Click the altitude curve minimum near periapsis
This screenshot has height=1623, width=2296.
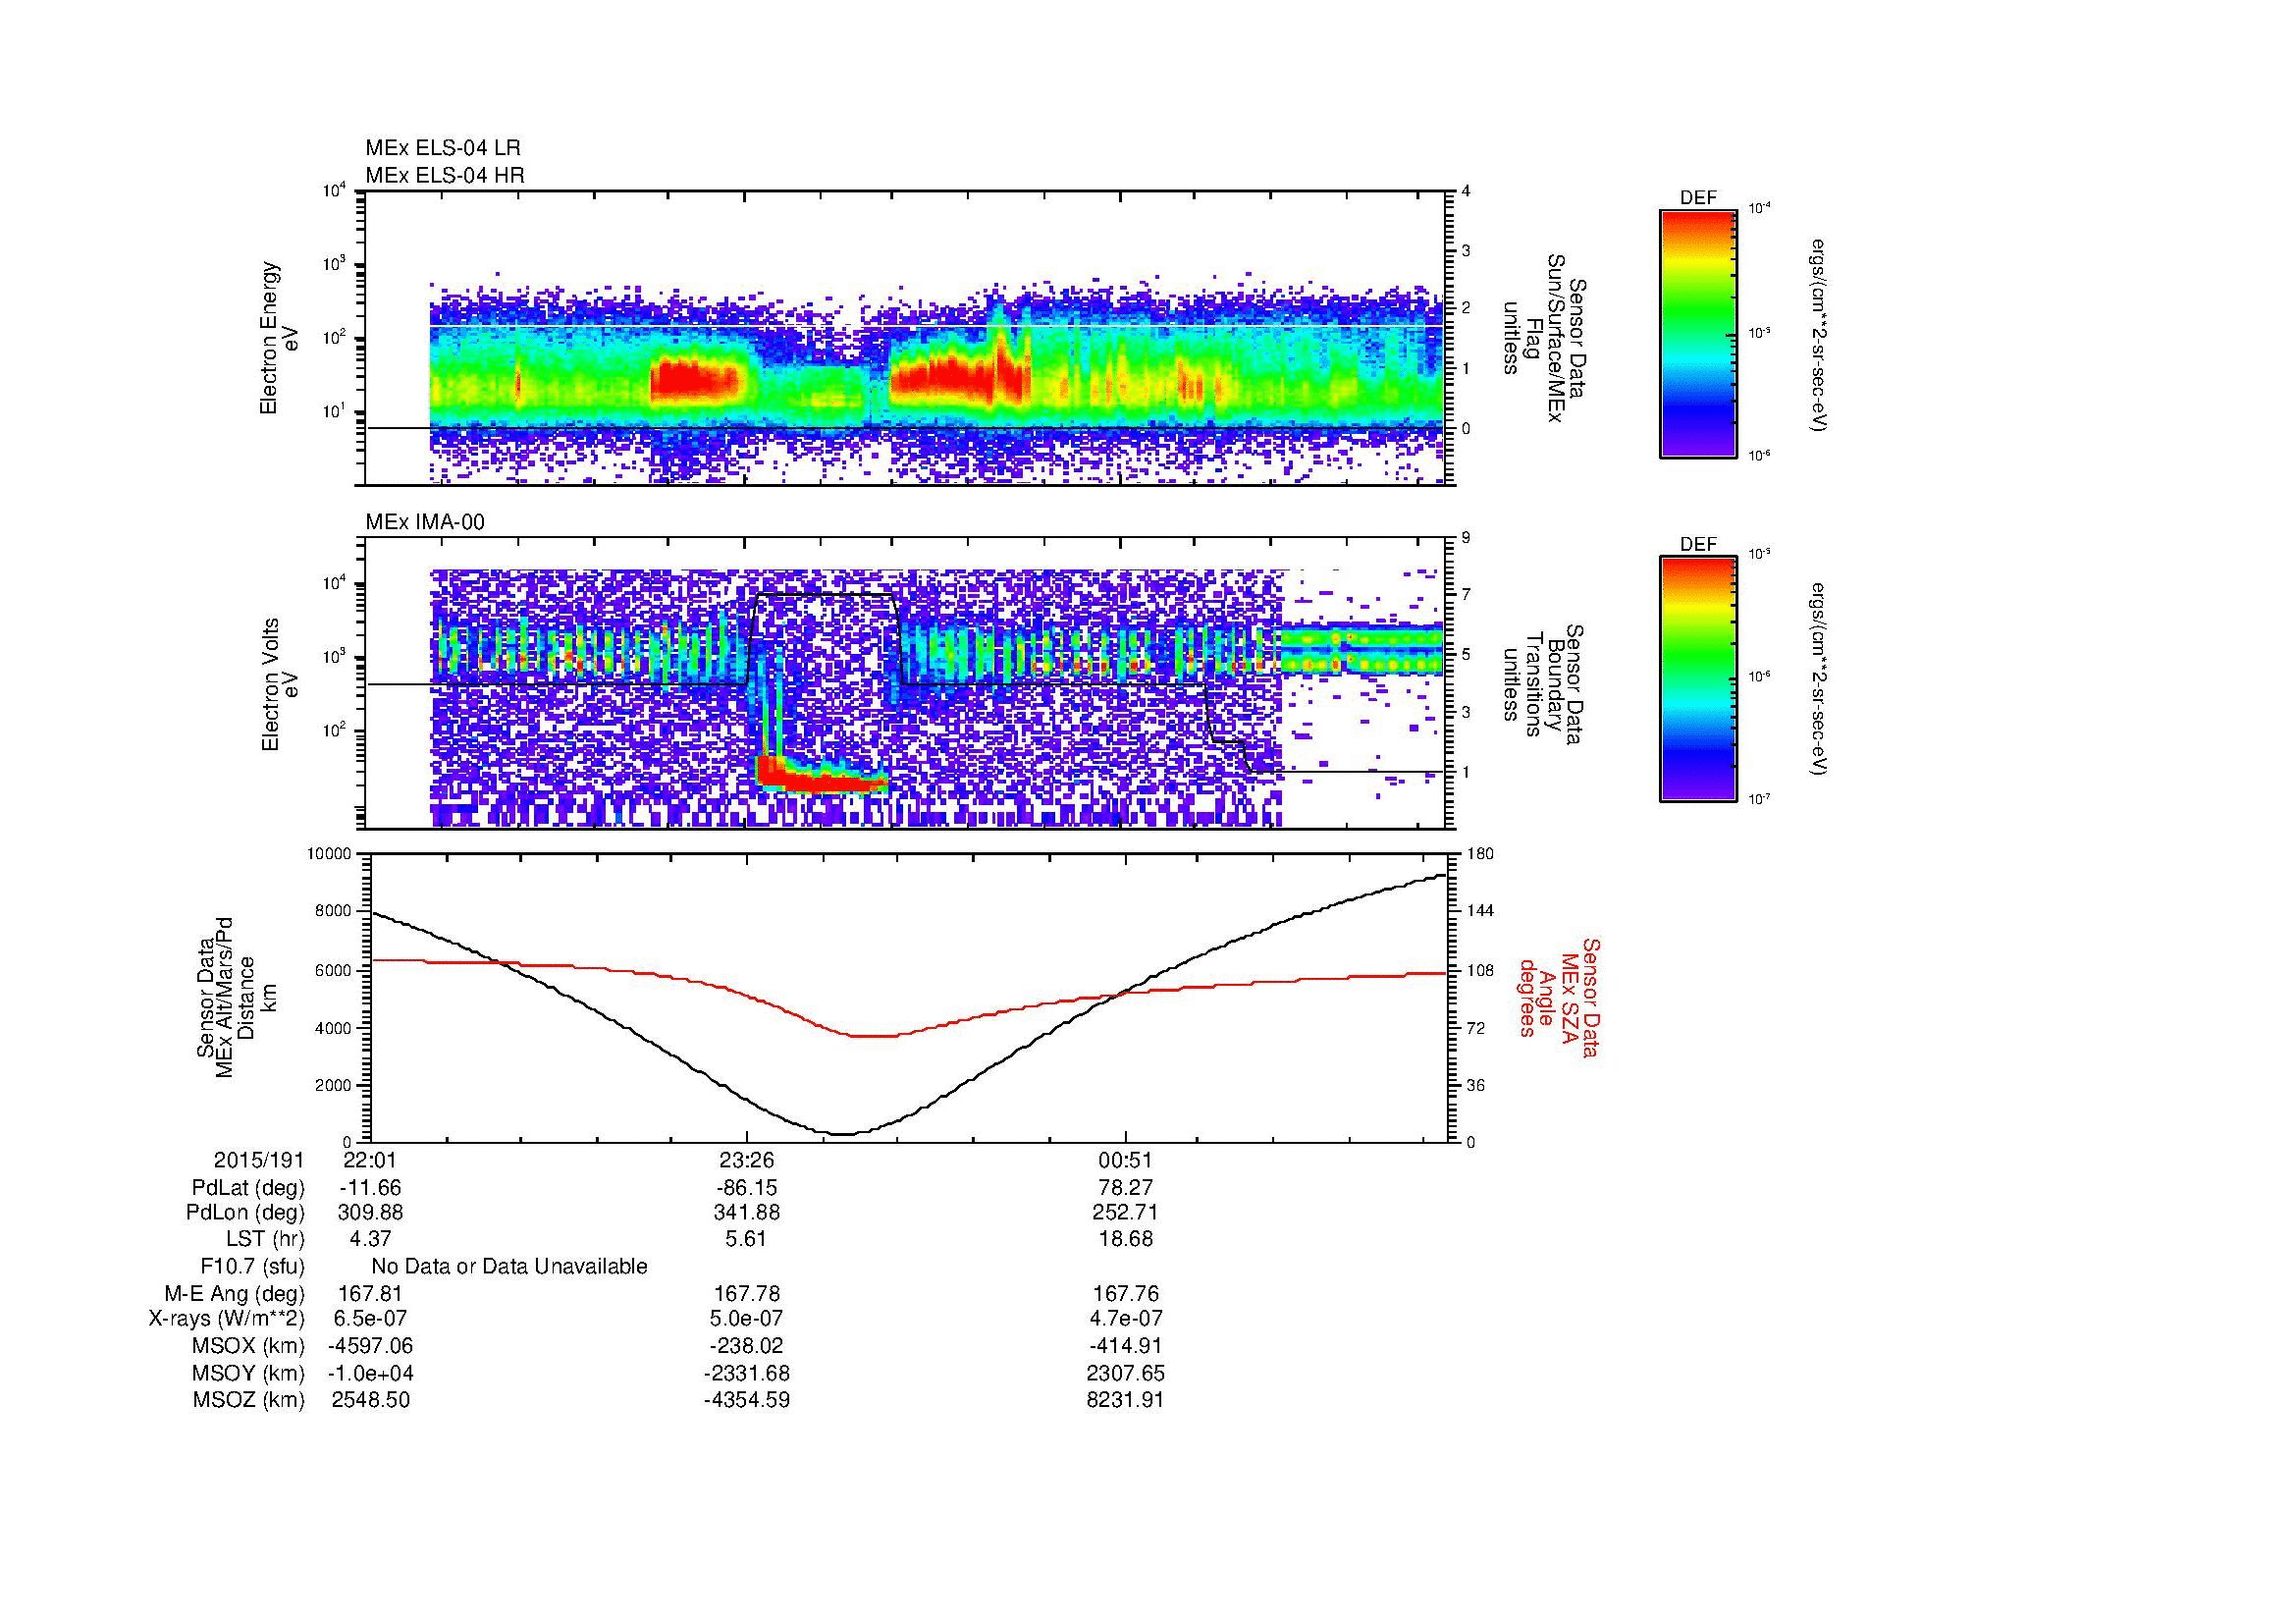(x=843, y=1134)
